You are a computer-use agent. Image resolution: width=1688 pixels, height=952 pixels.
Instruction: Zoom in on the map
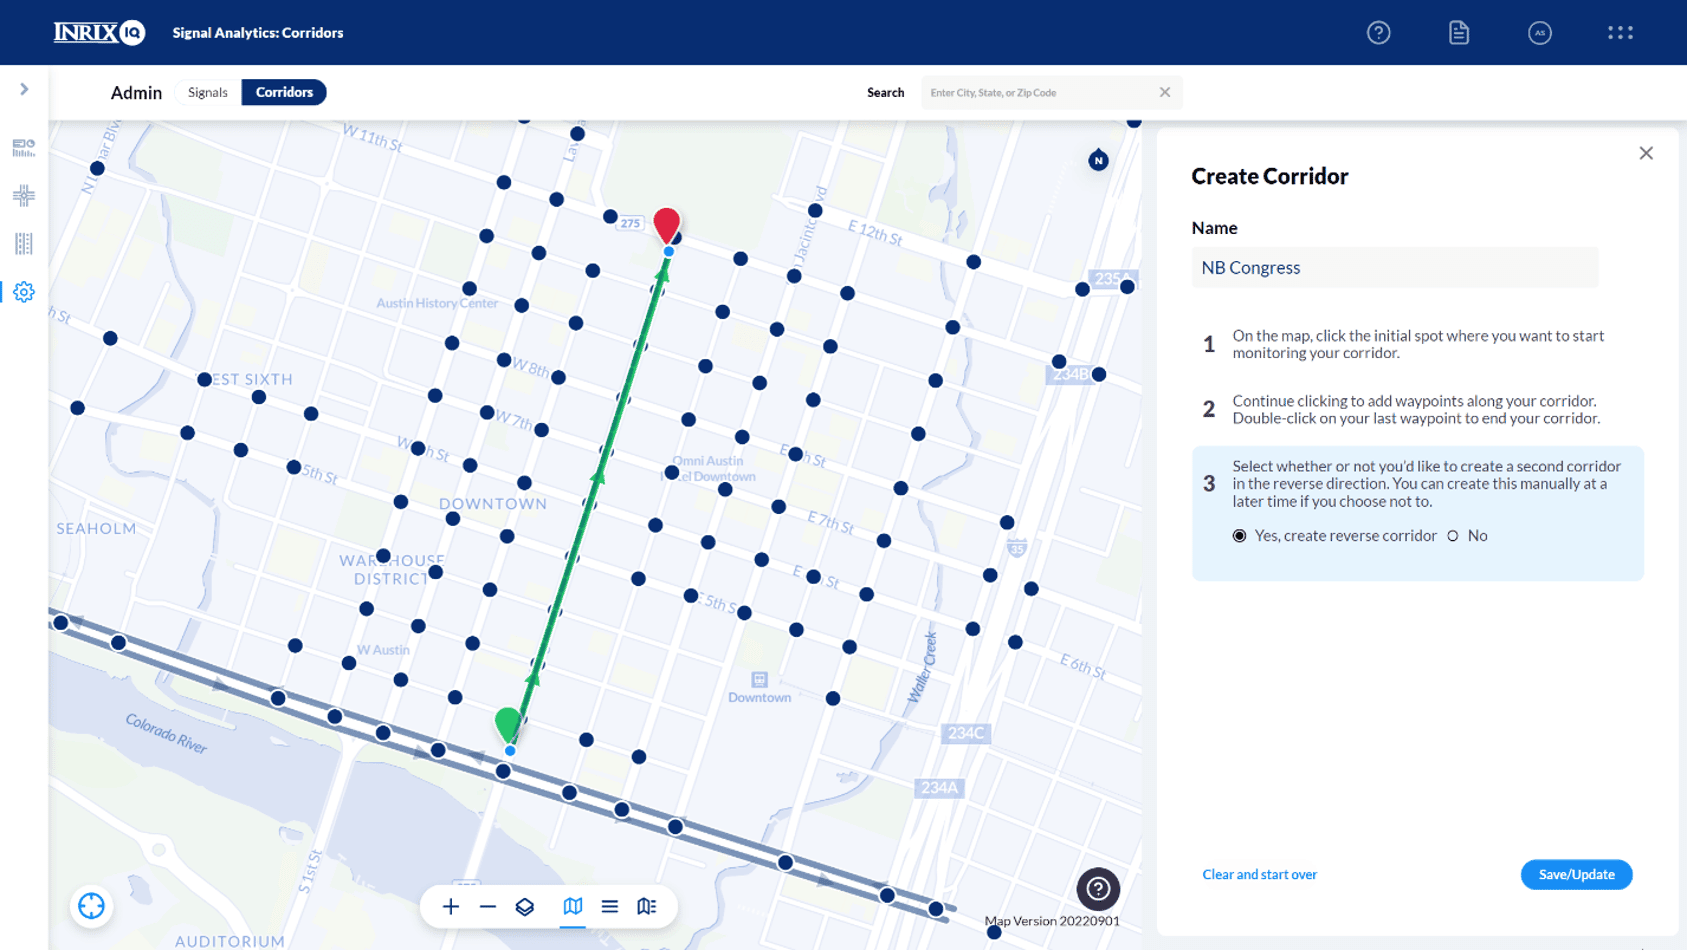pos(451,907)
